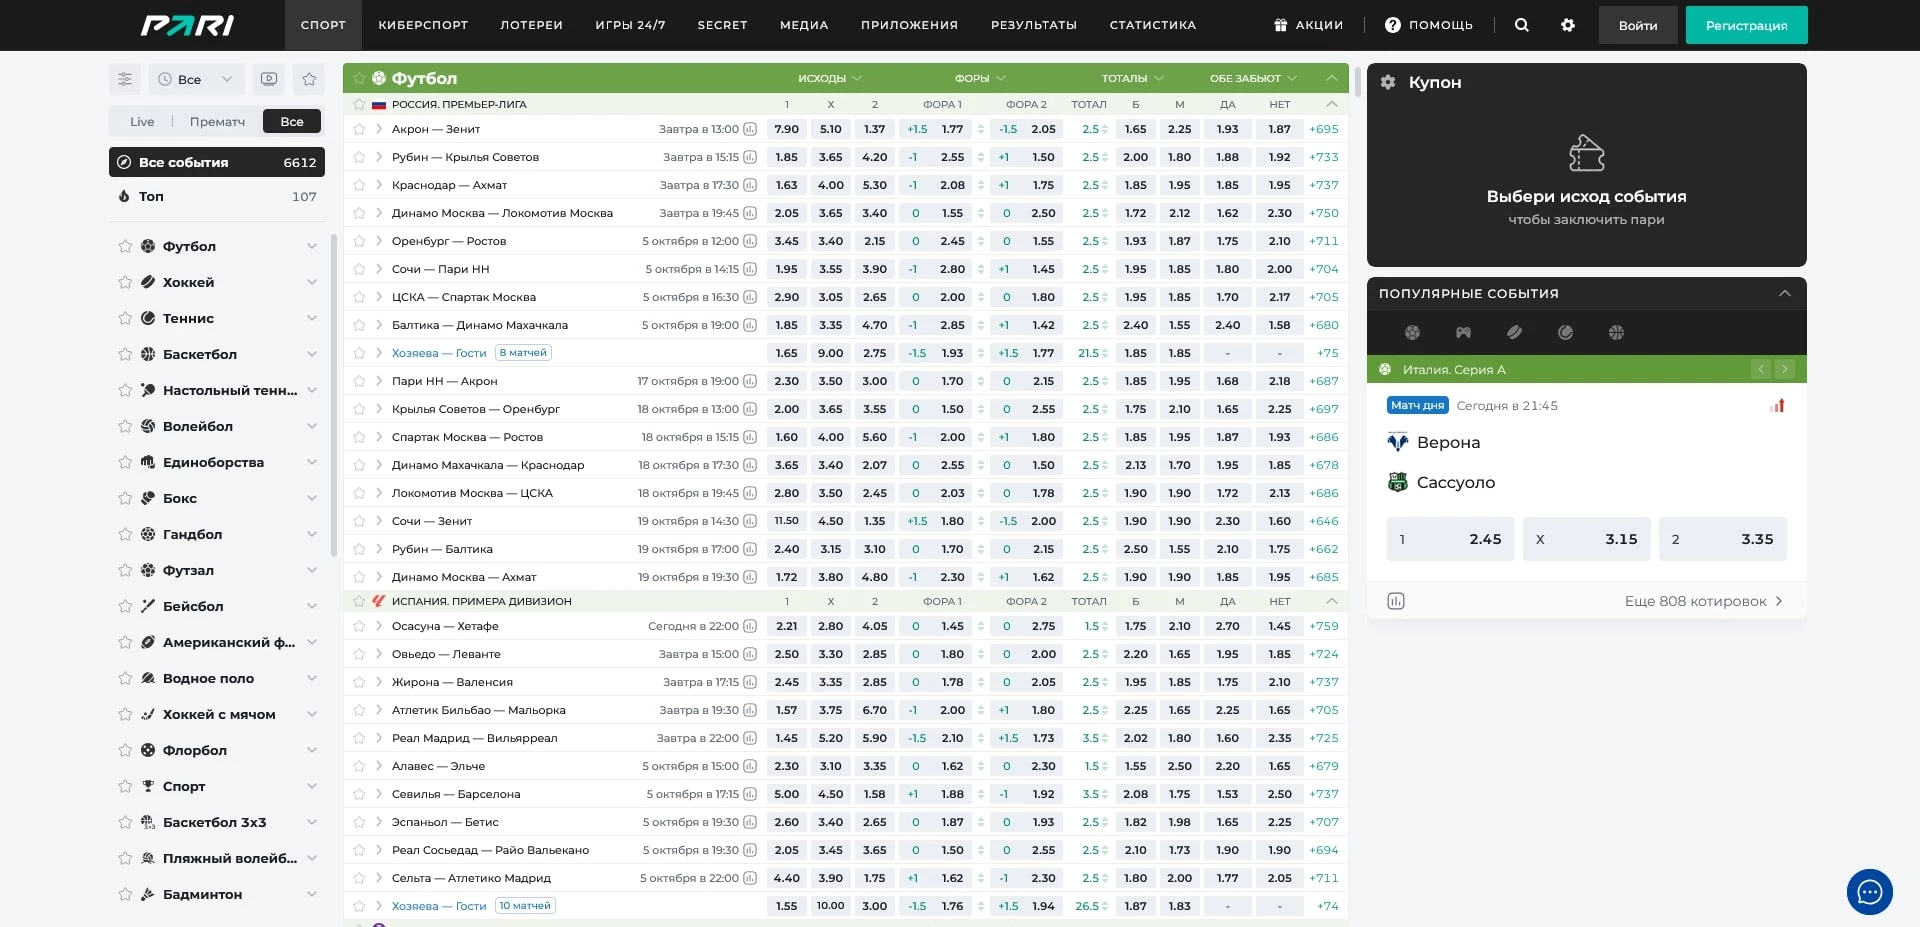The width and height of the screenshot is (1920, 927).
Task: Add Хоккей to favorites with star
Action: pos(125,283)
